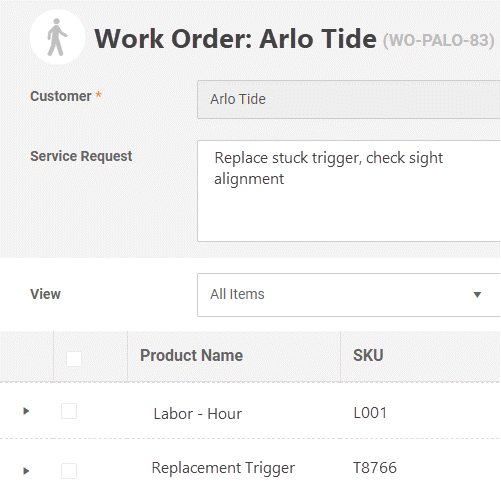Sort by the SKU column header

368,355
